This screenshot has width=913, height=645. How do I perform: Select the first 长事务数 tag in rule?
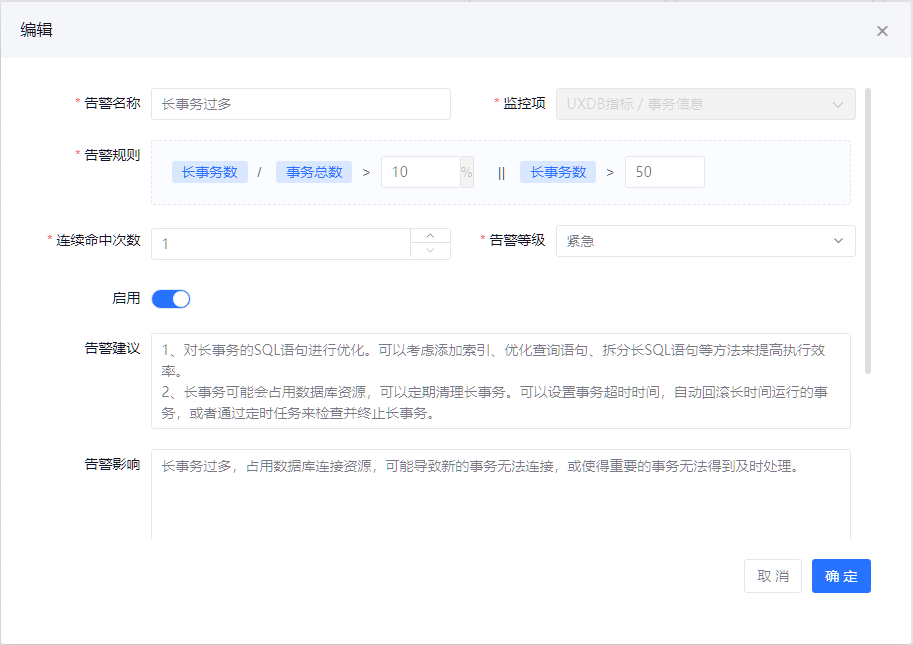[x=209, y=172]
